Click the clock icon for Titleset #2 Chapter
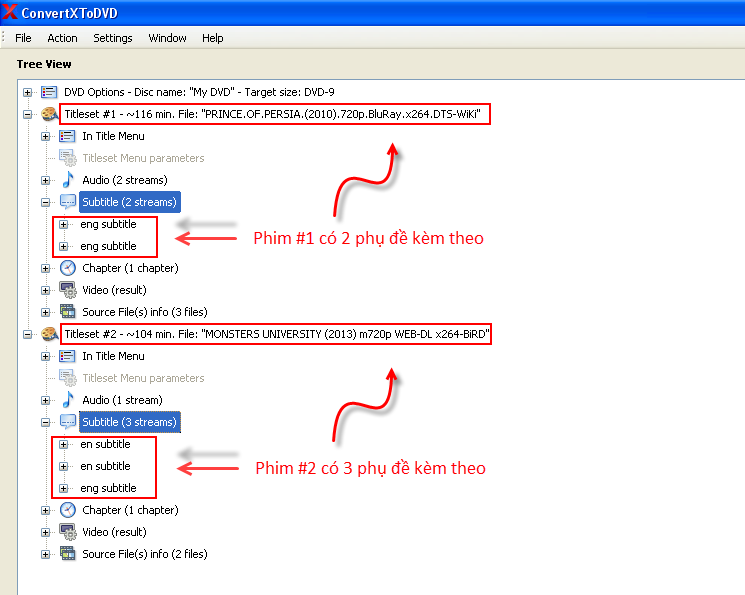The height and width of the screenshot is (595, 745). pyautogui.click(x=68, y=510)
